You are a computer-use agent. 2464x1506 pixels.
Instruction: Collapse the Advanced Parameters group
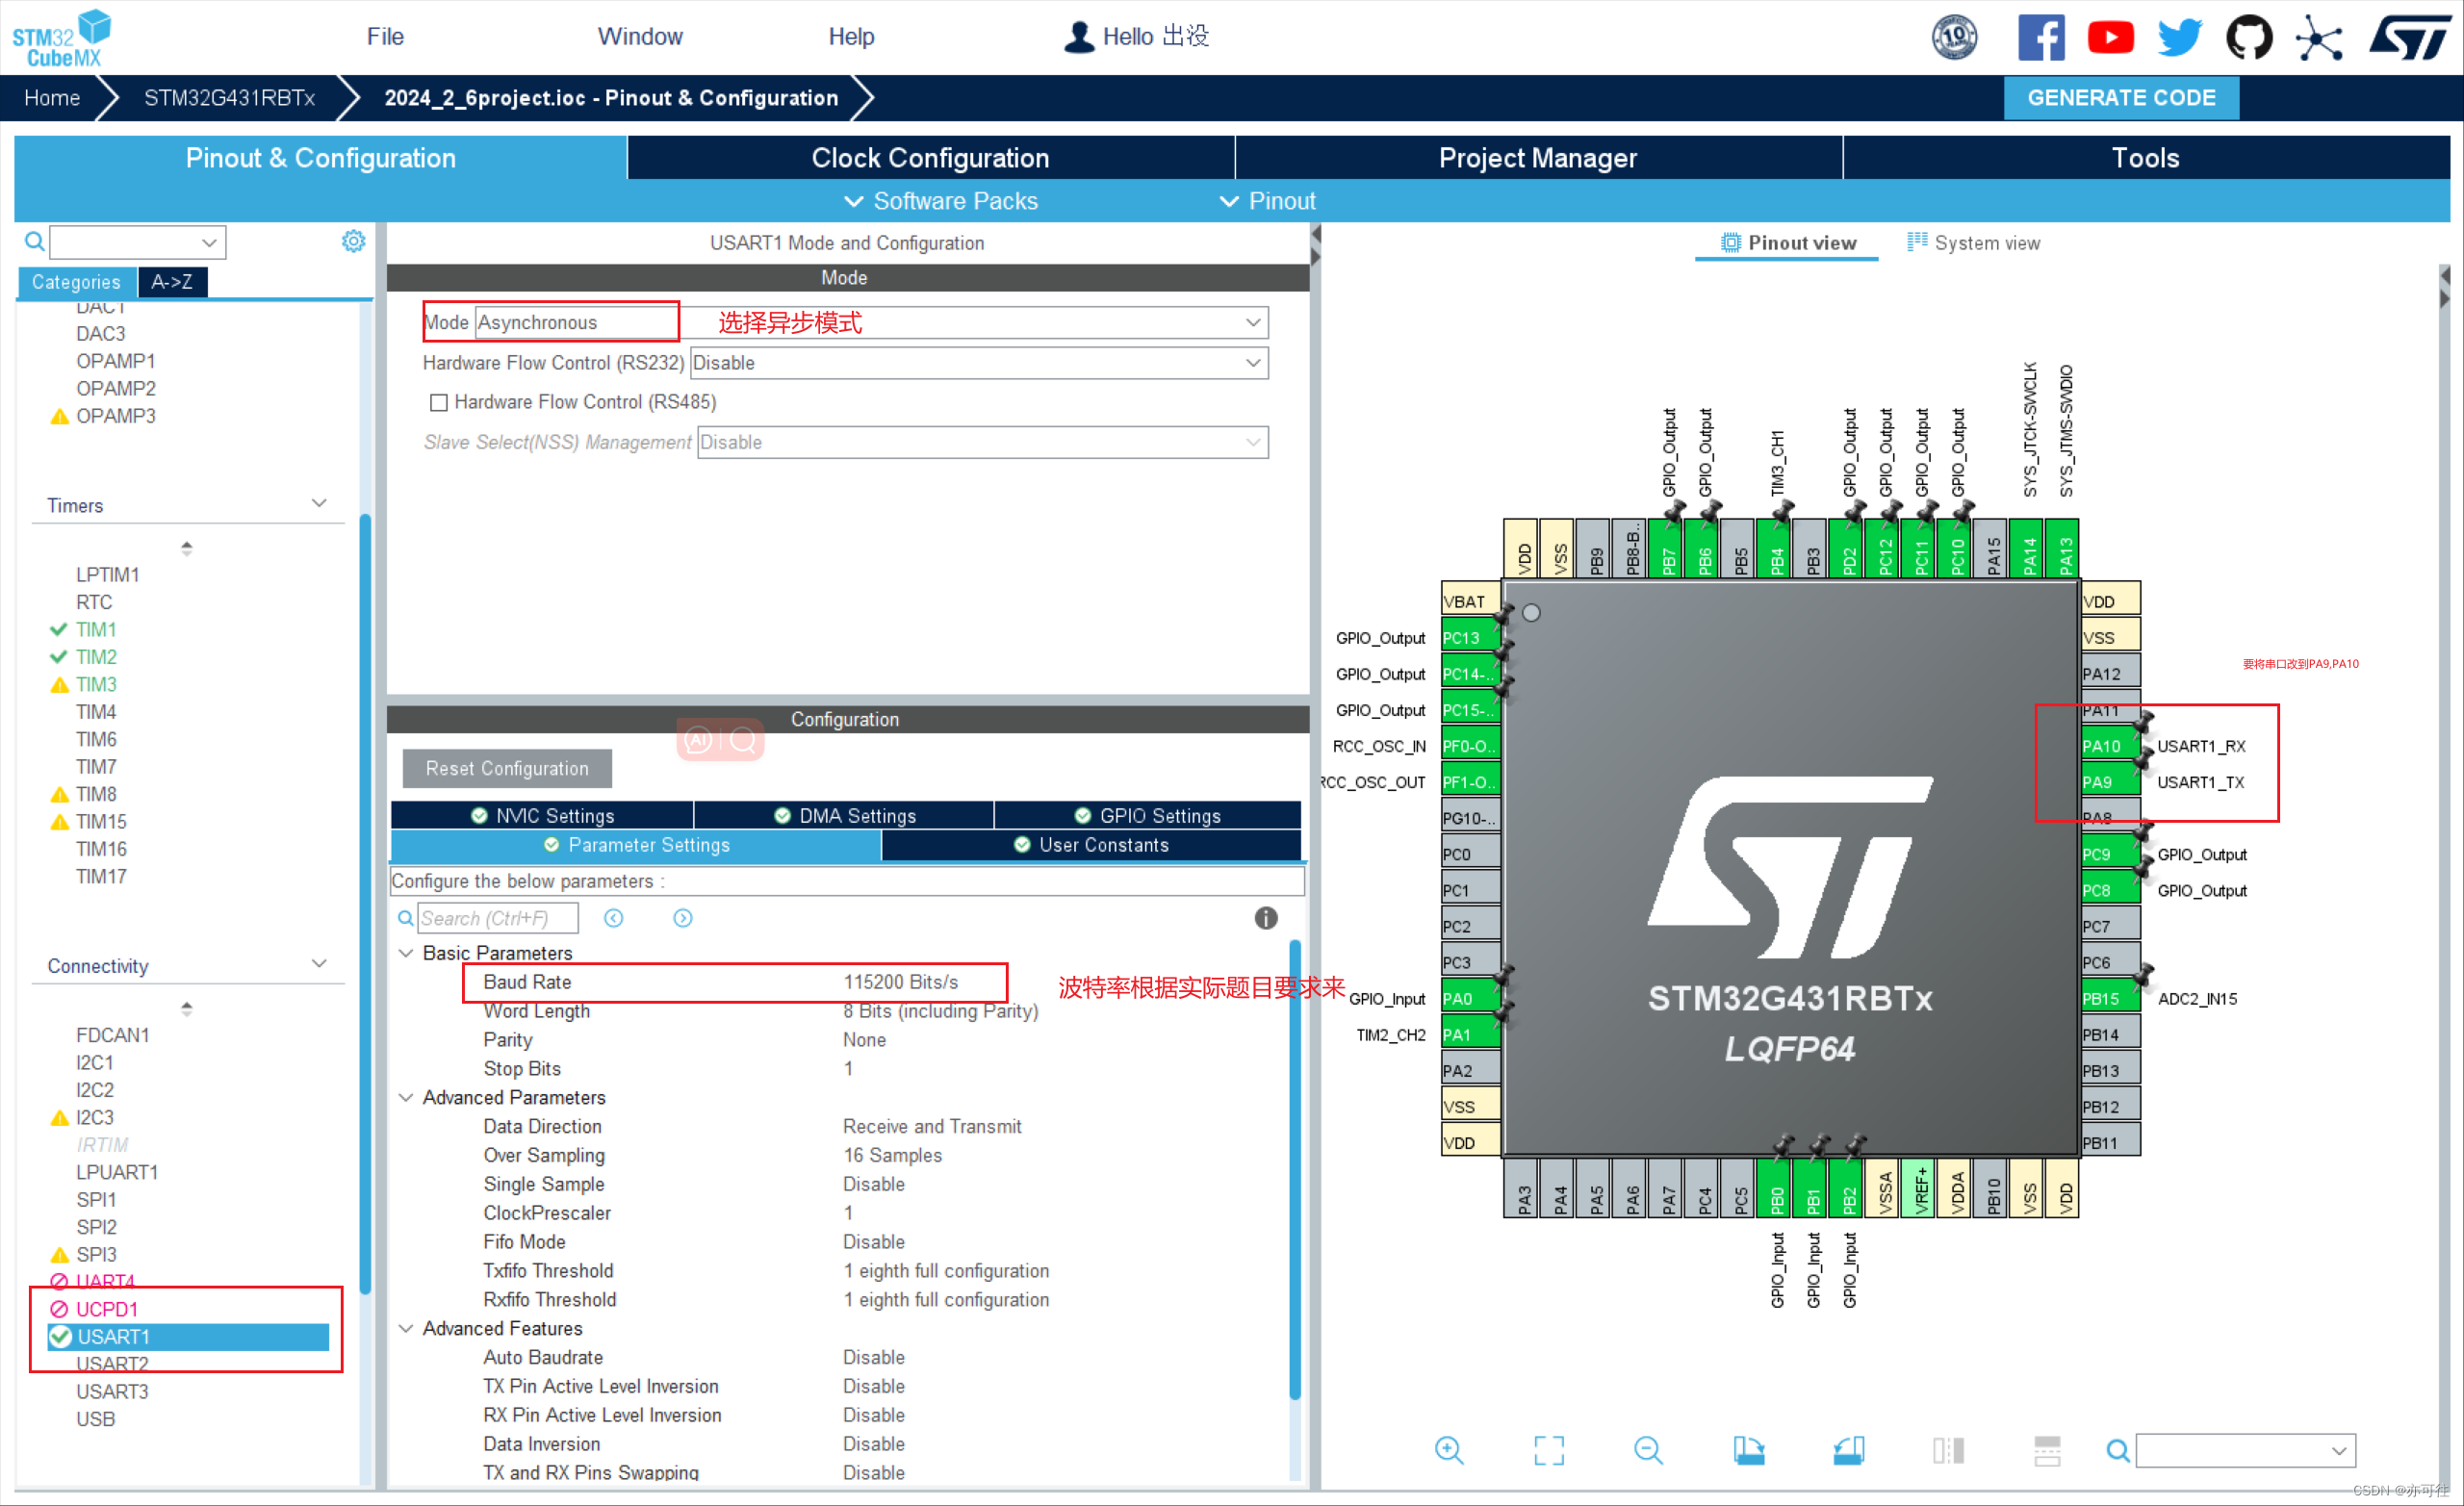(406, 1097)
